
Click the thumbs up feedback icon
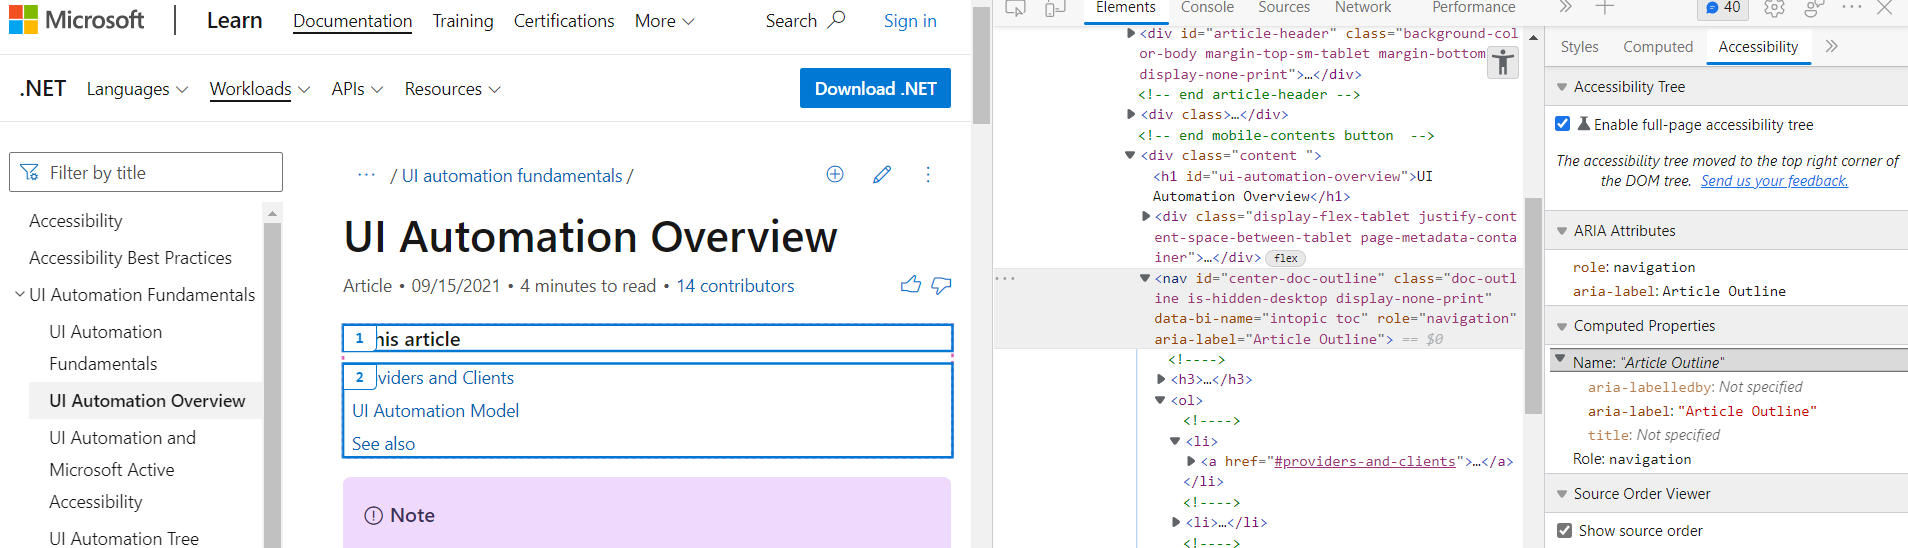(x=910, y=285)
